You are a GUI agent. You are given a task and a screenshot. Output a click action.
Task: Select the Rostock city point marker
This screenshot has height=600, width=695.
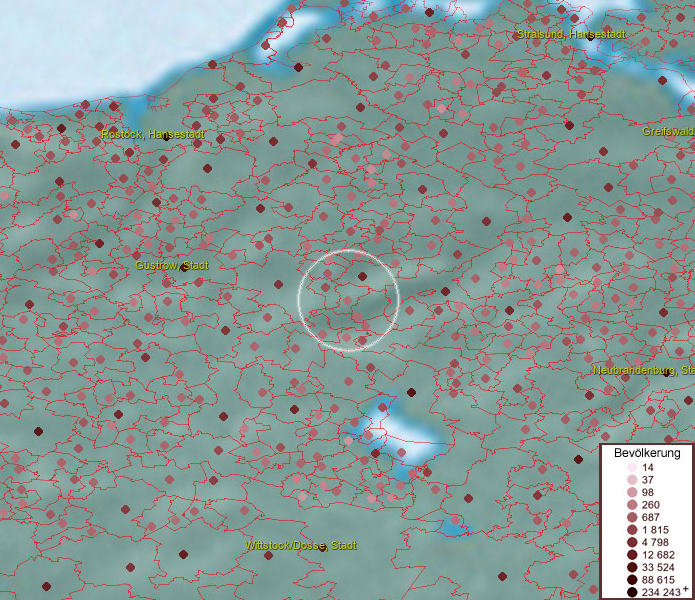click(166, 137)
